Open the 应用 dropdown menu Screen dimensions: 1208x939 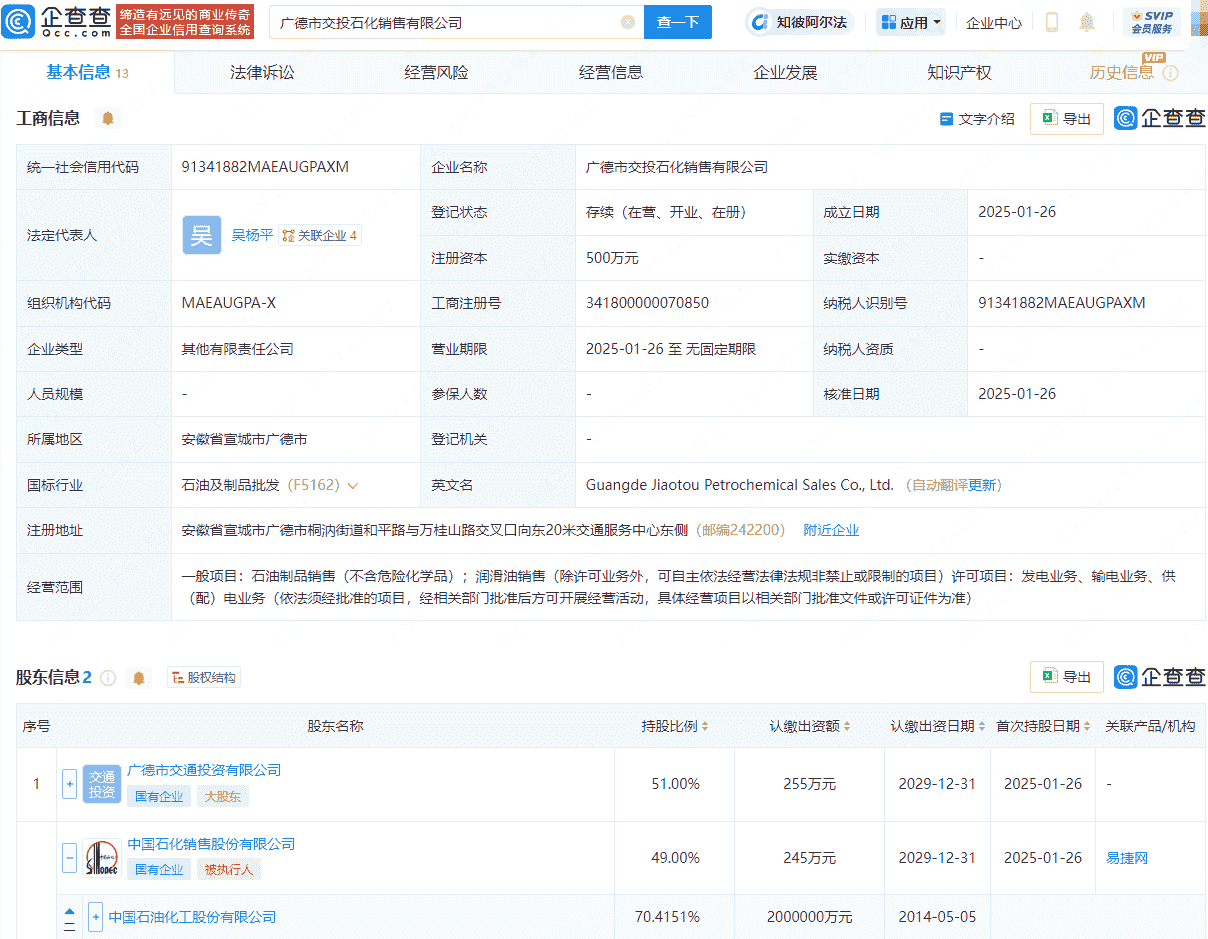point(910,22)
